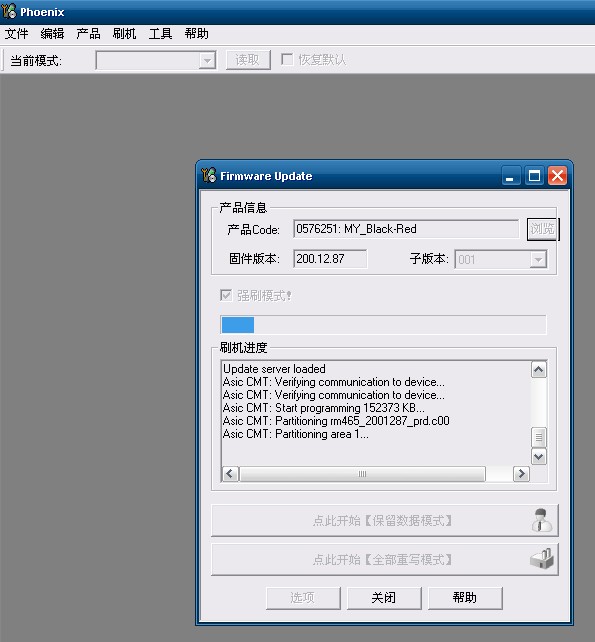
Task: Expand the 当前模式 dropdown
Action: [208, 61]
